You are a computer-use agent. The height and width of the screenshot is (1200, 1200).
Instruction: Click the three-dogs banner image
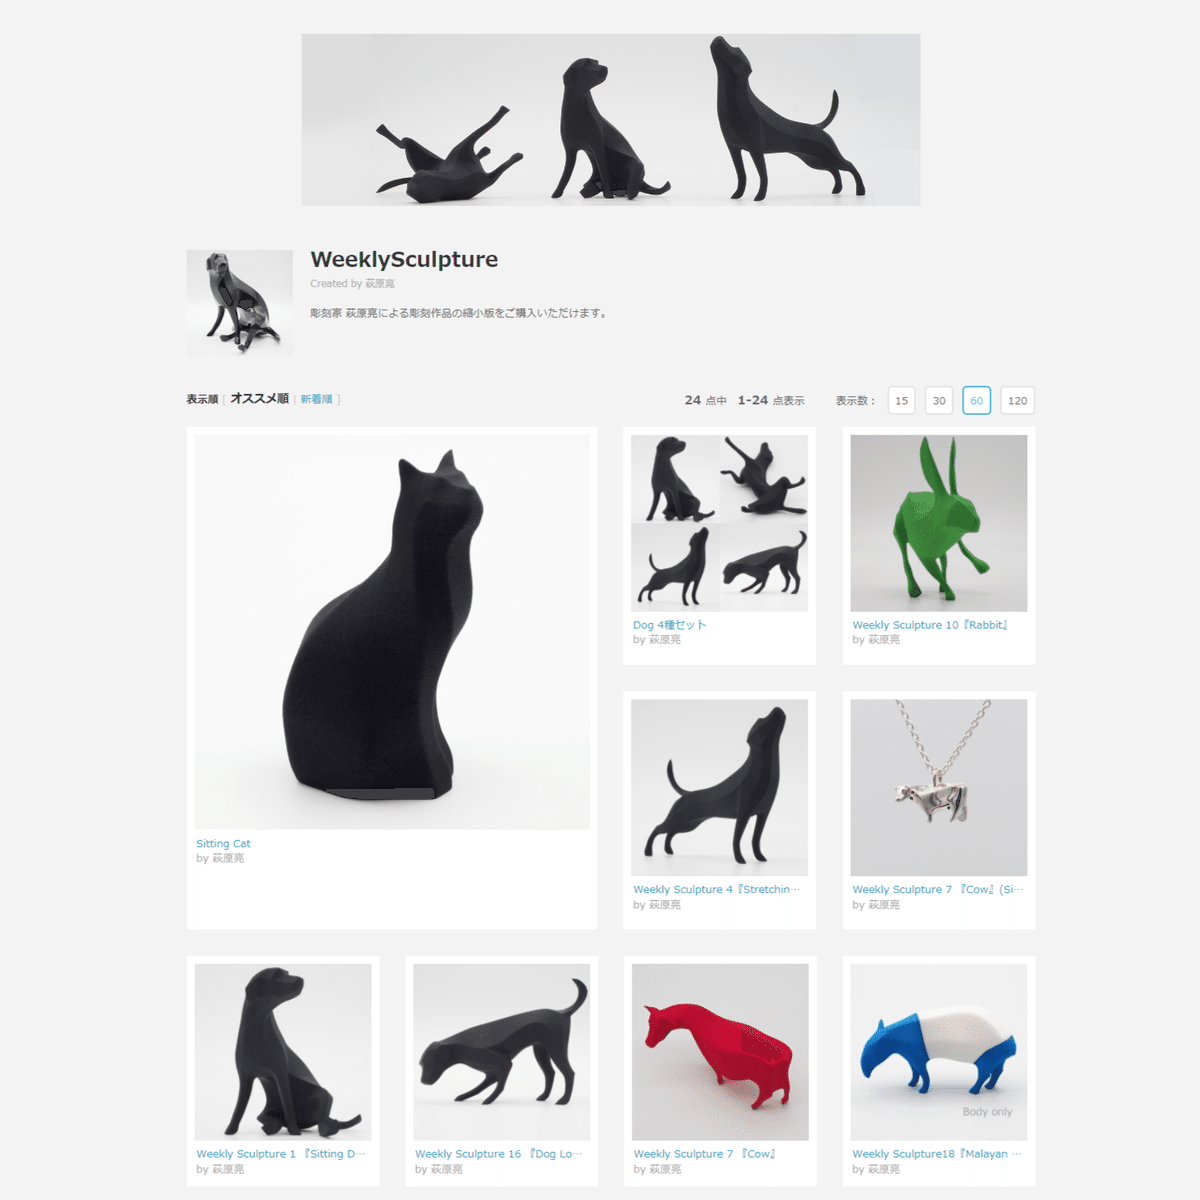[611, 120]
